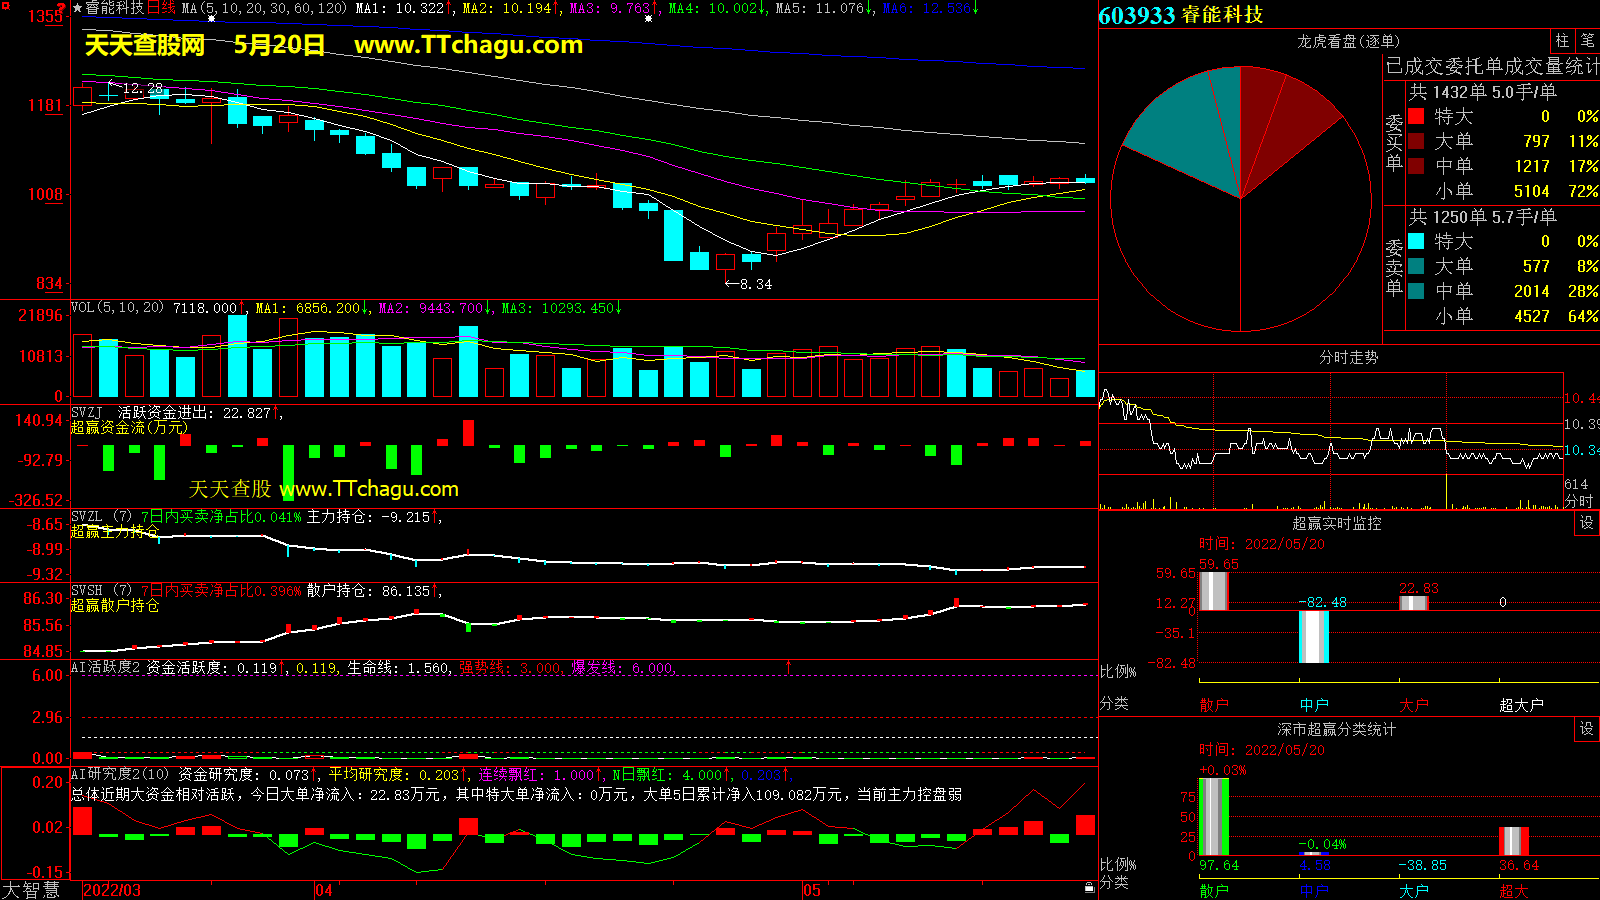Image resolution: width=1600 pixels, height=900 pixels.
Task: Click the 603933 stock code title
Action: (1136, 15)
